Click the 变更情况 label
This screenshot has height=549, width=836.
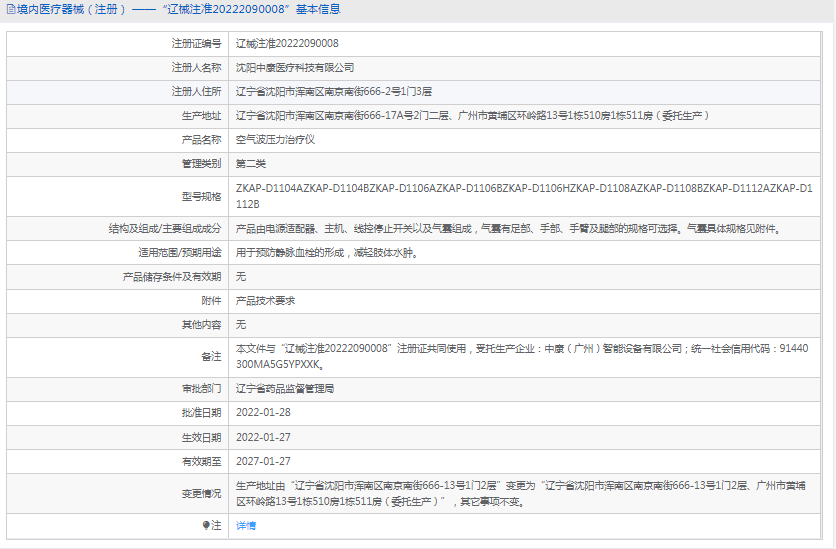pyautogui.click(x=201, y=494)
